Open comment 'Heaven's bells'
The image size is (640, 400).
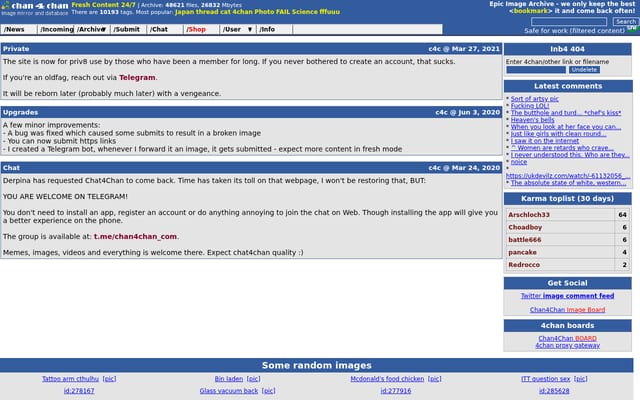[x=532, y=120]
